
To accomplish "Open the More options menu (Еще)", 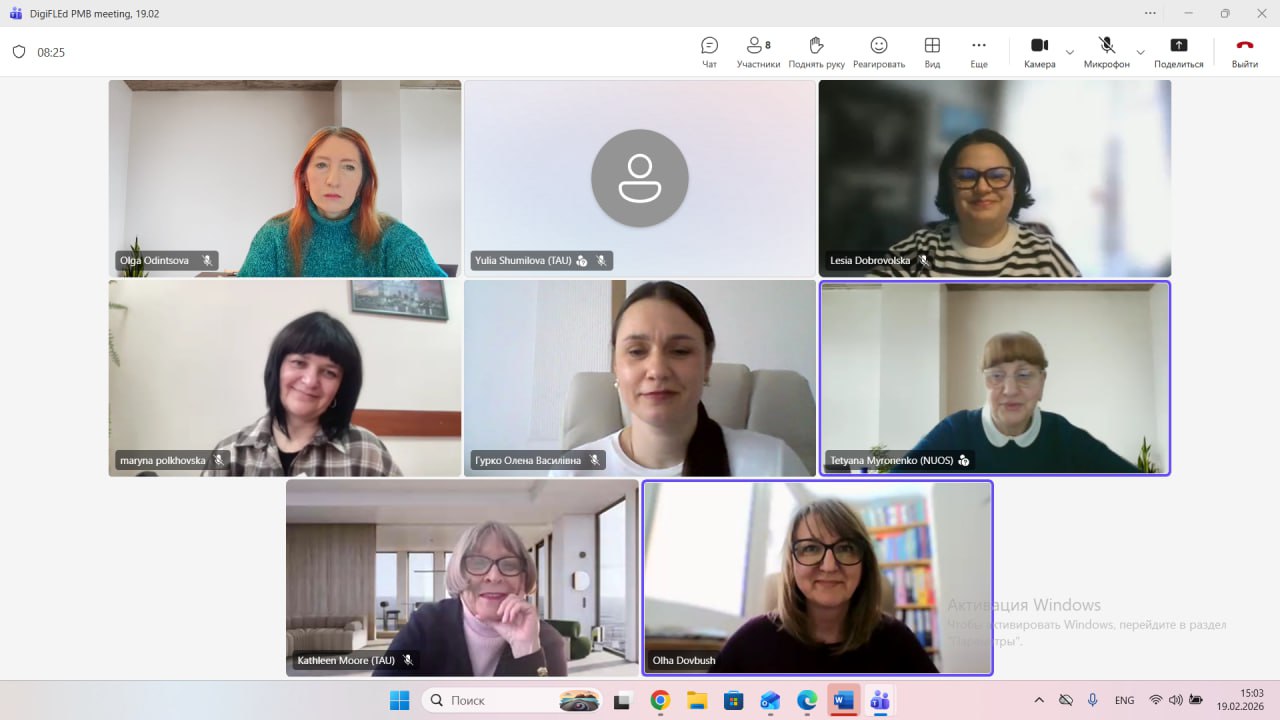I will 979,52.
